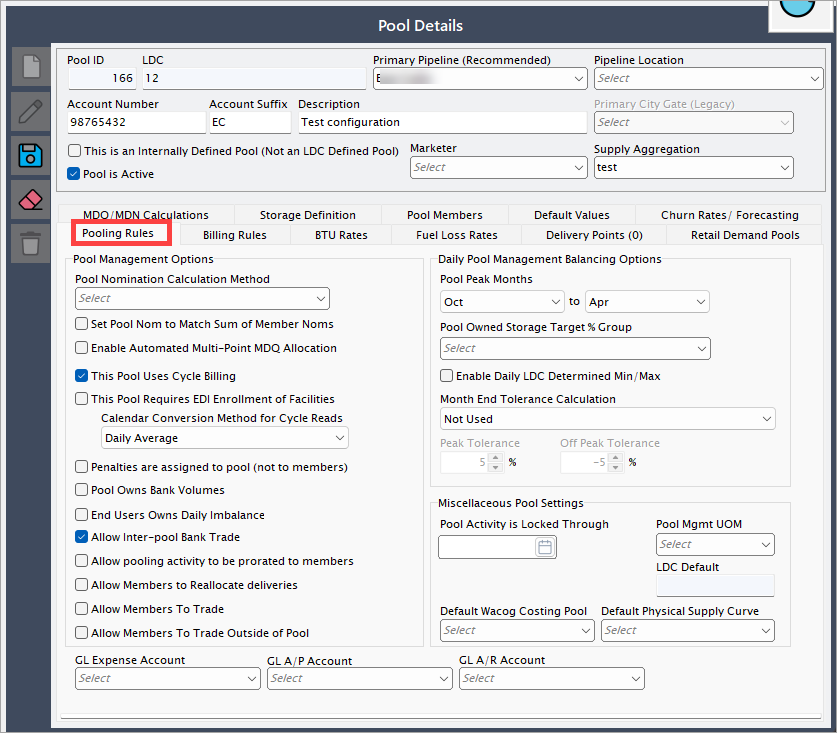The image size is (837, 733).
Task: Open Month End Tolerance Calculation dropdown
Action: (x=607, y=419)
